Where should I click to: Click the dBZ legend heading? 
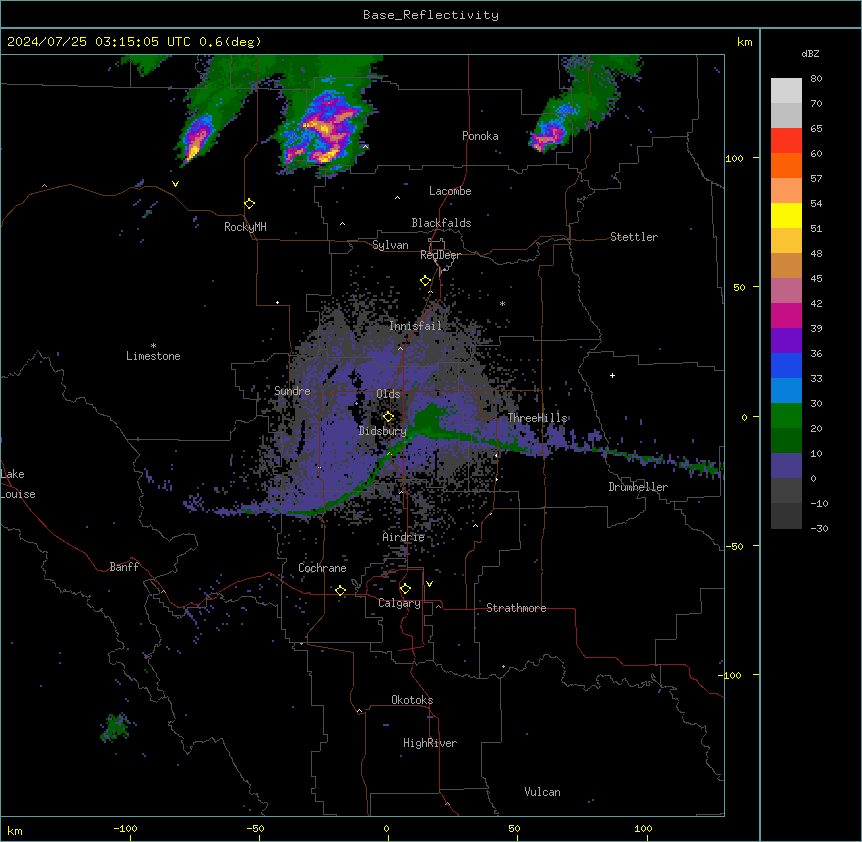[x=810, y=53]
